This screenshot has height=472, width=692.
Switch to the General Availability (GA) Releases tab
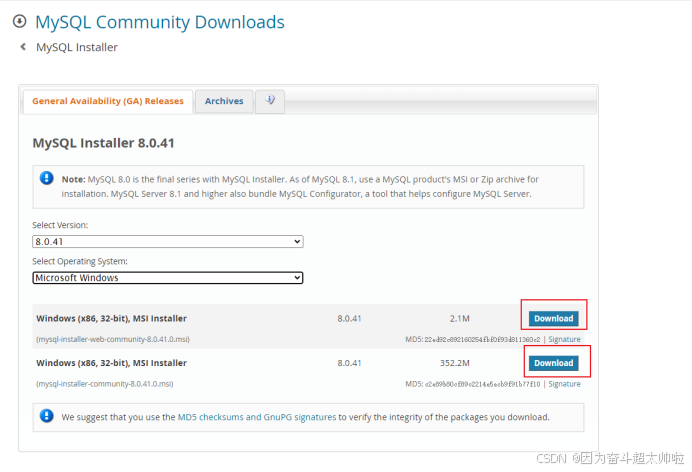(x=108, y=101)
